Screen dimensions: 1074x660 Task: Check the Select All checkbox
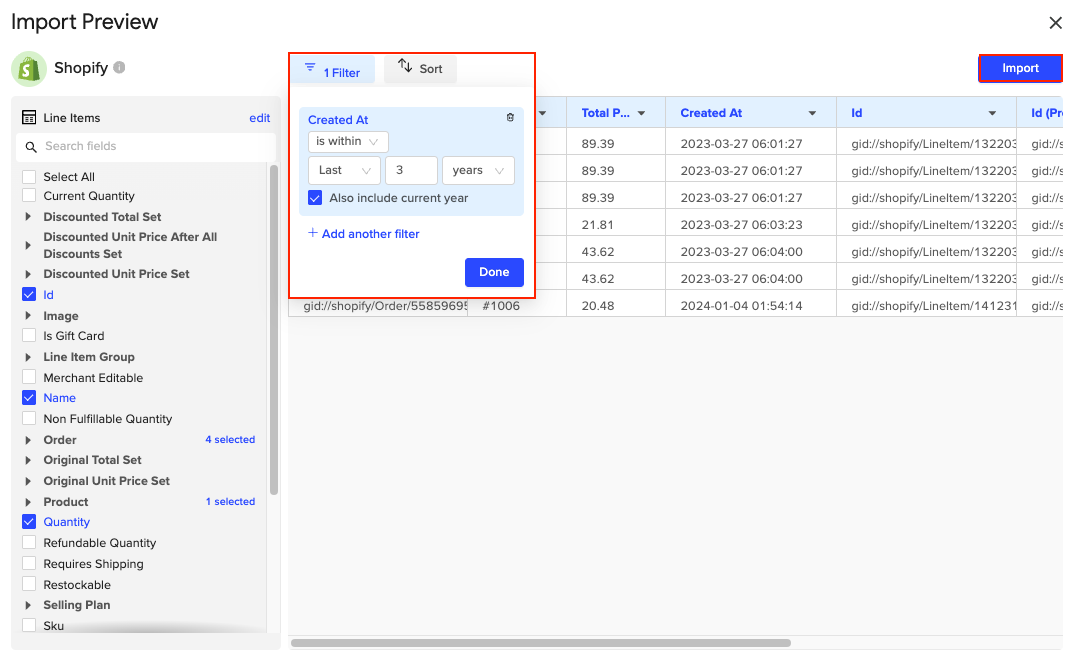pyautogui.click(x=29, y=177)
